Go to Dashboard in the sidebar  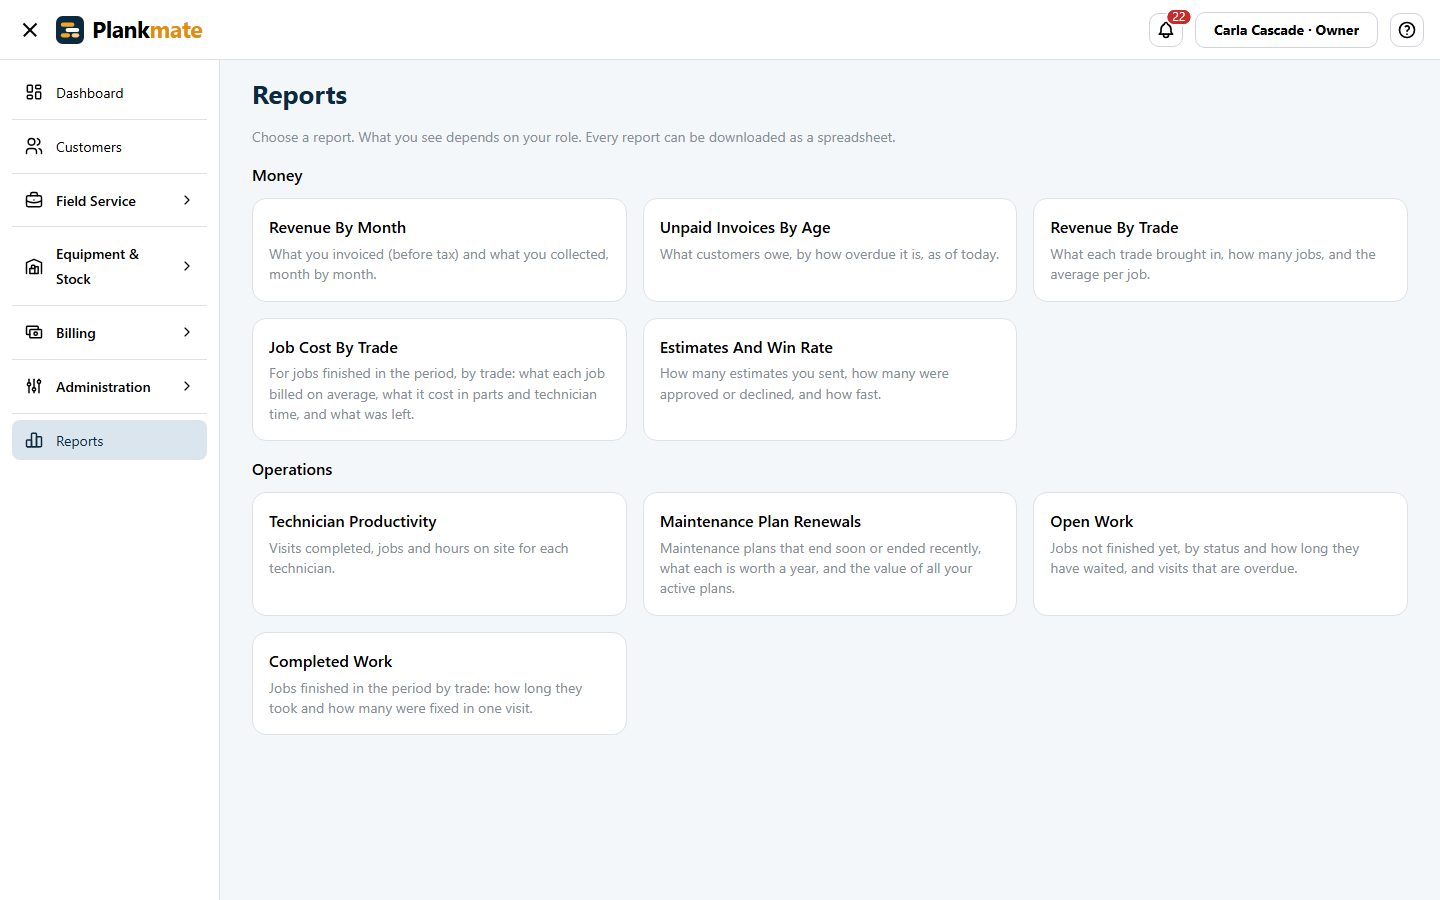tap(109, 93)
